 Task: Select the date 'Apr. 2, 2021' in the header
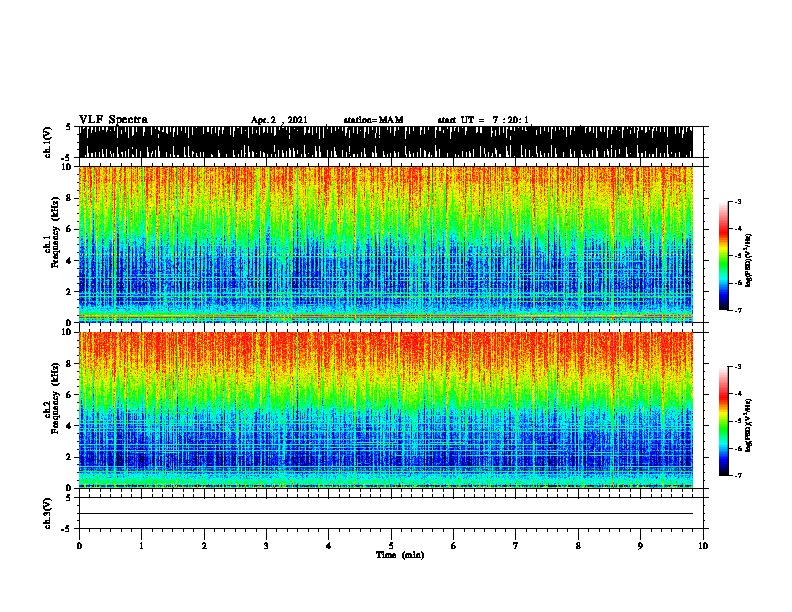point(279,120)
